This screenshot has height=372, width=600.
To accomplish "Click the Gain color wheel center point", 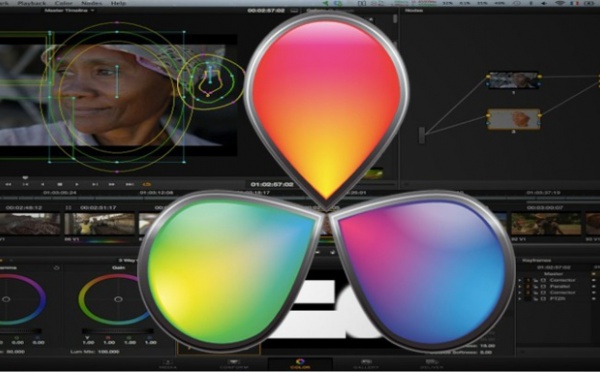I will tap(118, 299).
